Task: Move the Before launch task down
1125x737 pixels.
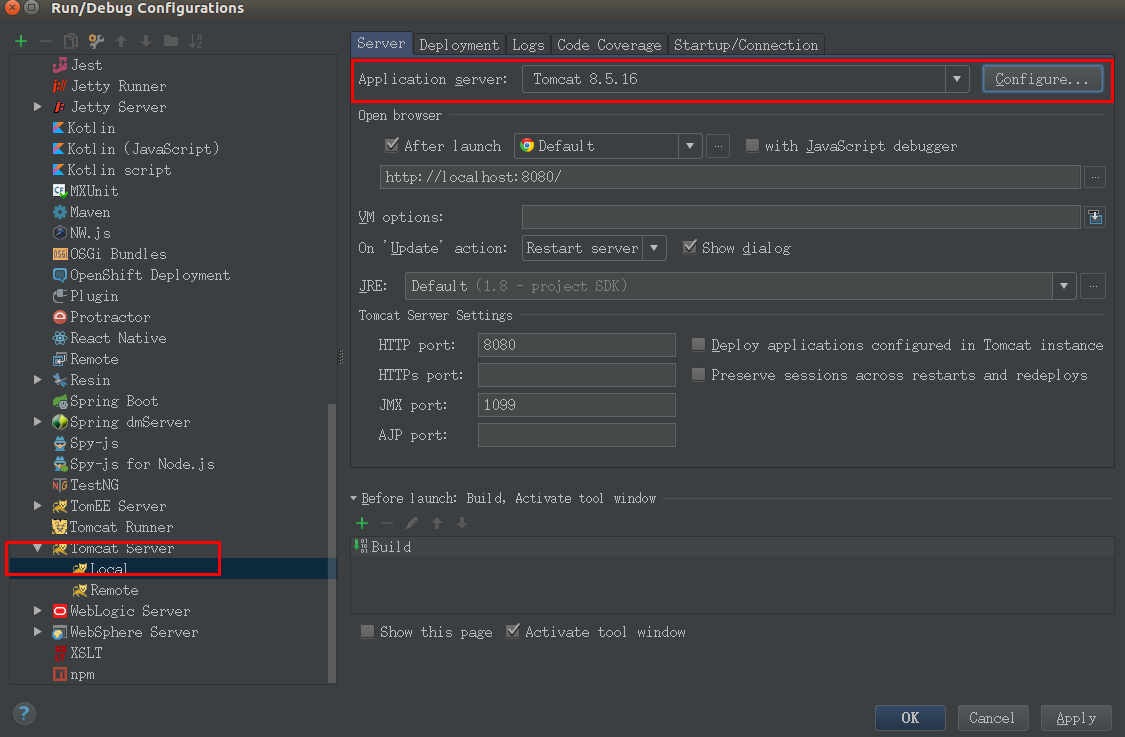Action: (x=462, y=523)
